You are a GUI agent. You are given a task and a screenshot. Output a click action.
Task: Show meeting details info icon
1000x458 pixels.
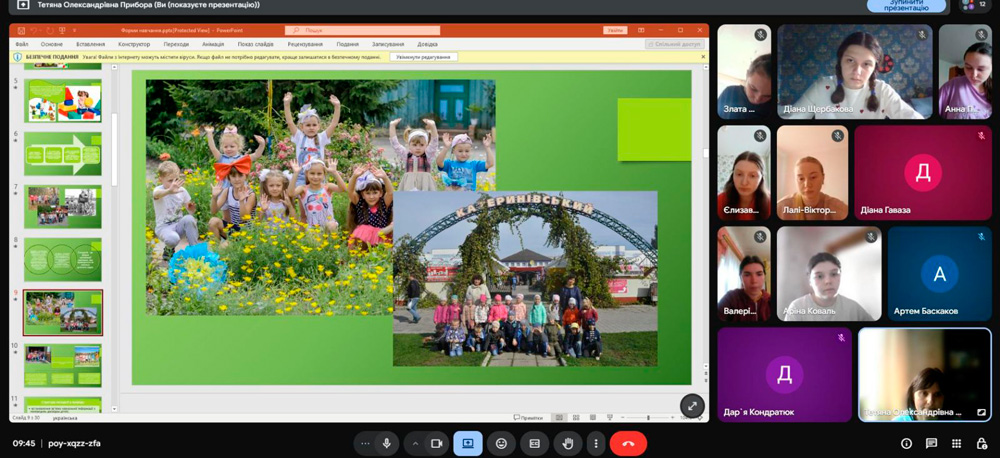pyautogui.click(x=906, y=443)
